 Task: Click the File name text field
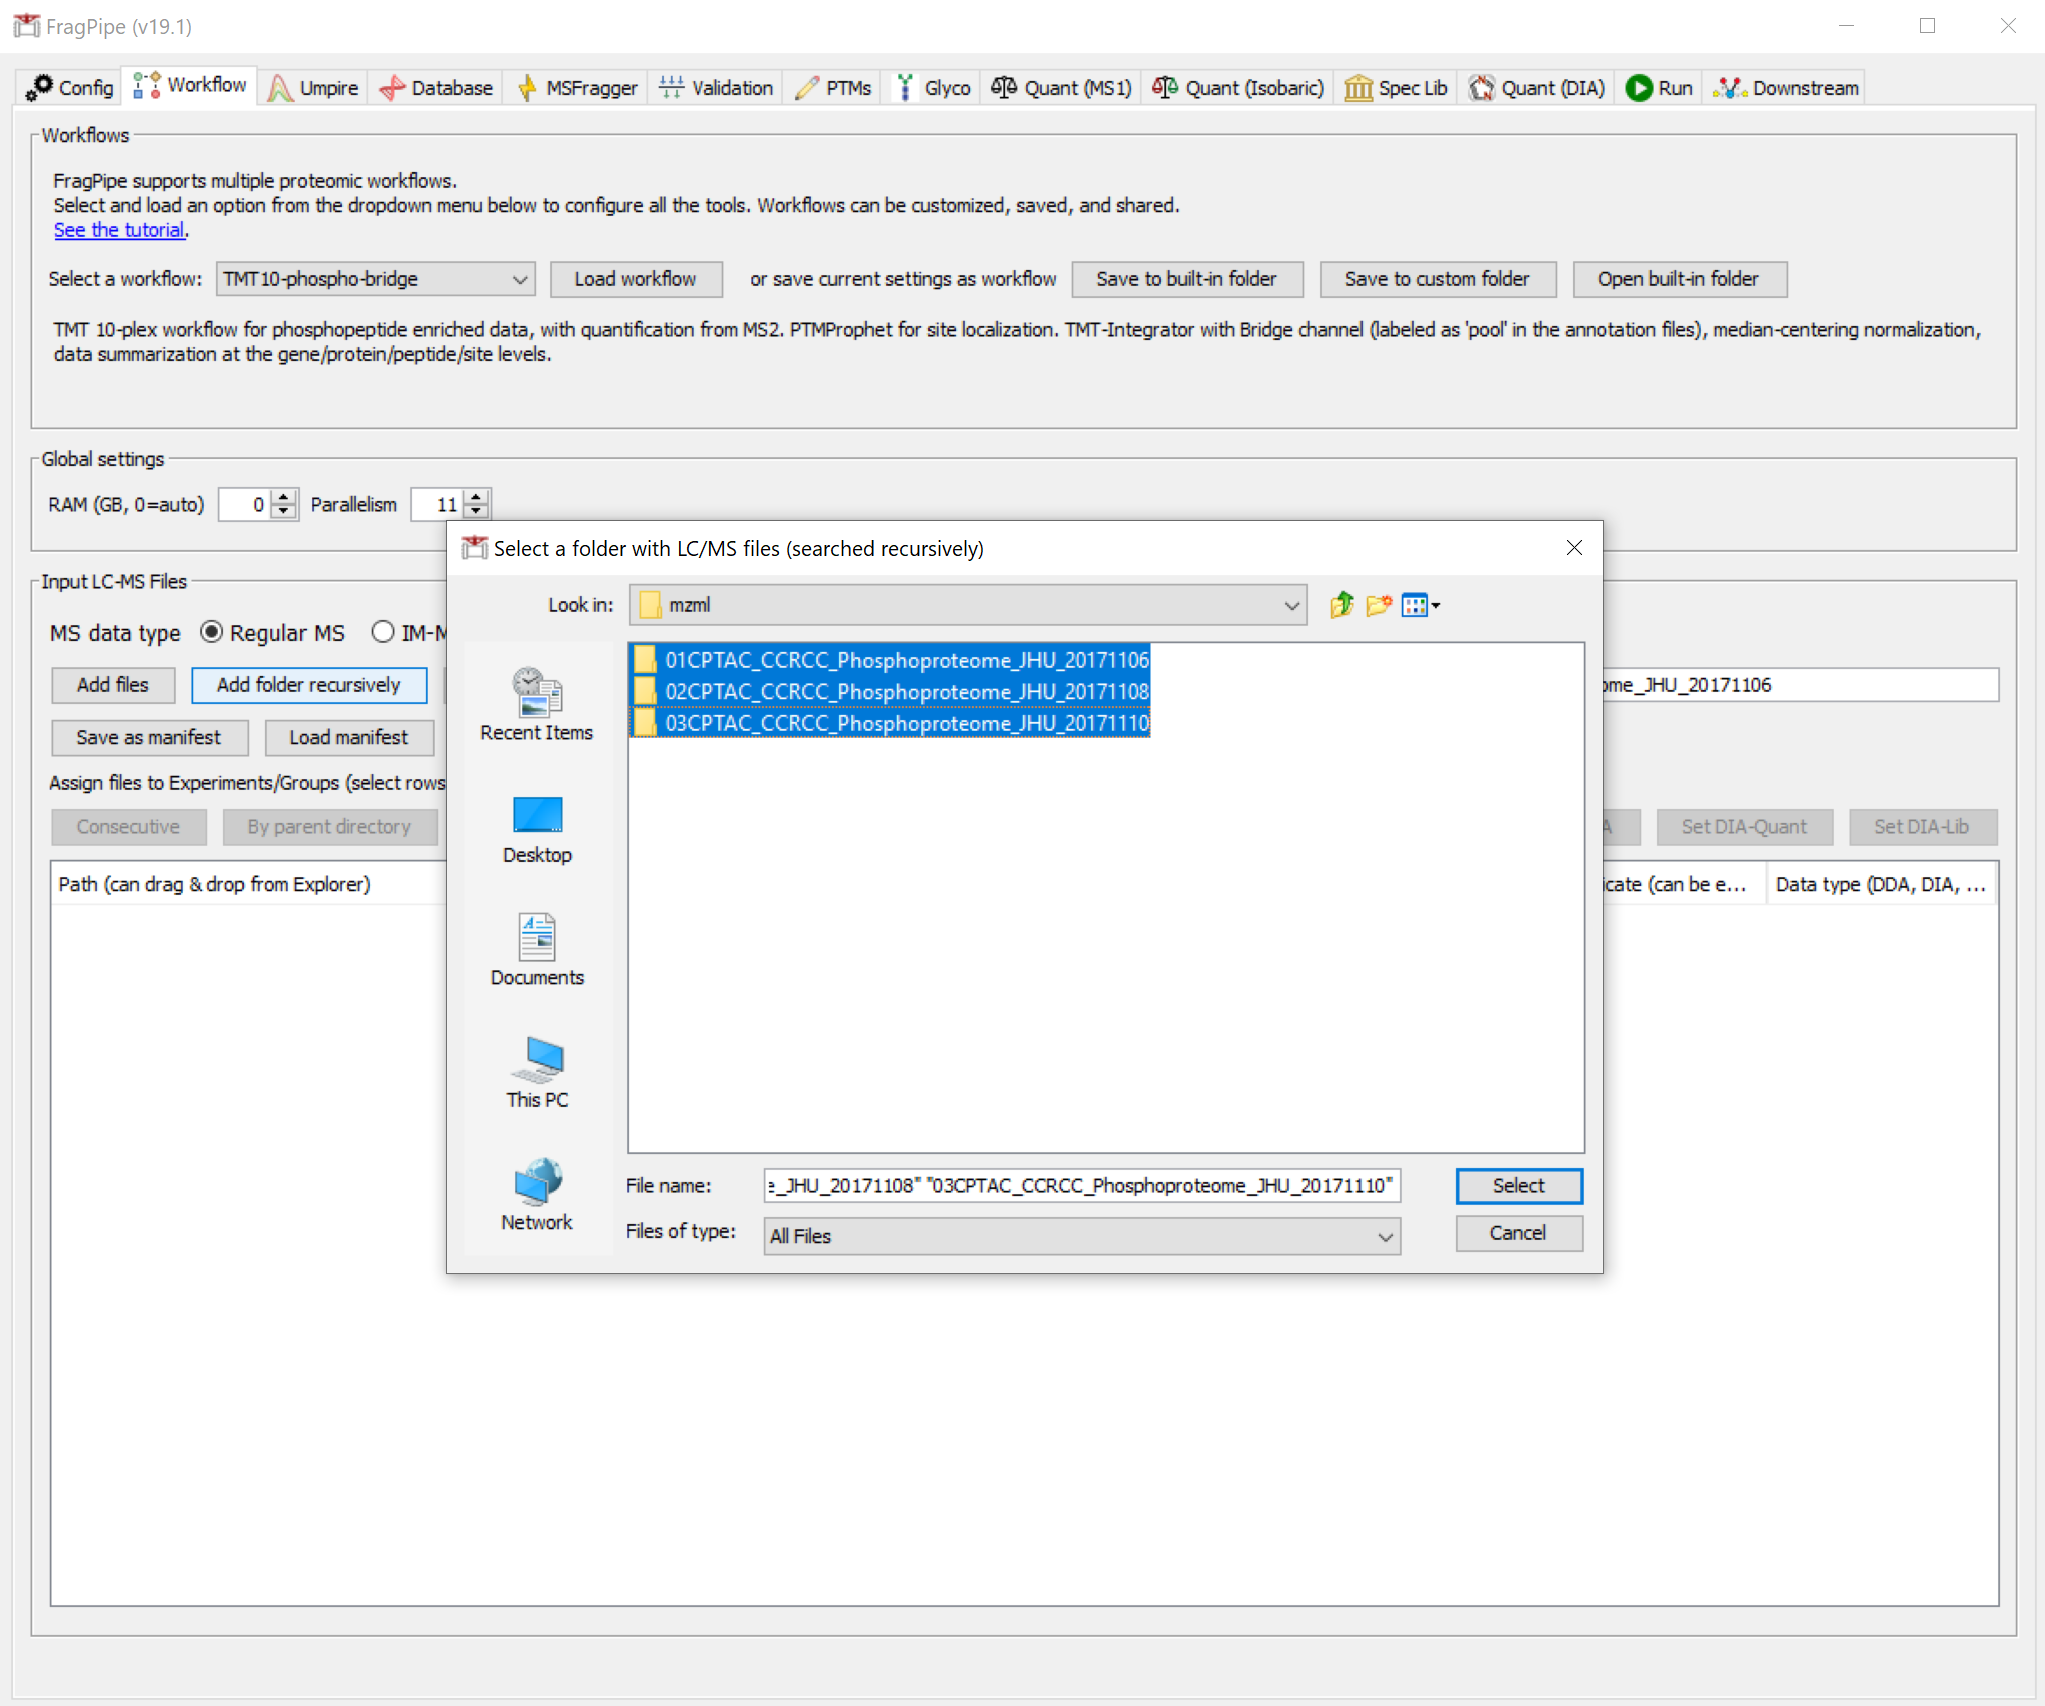(1081, 1185)
